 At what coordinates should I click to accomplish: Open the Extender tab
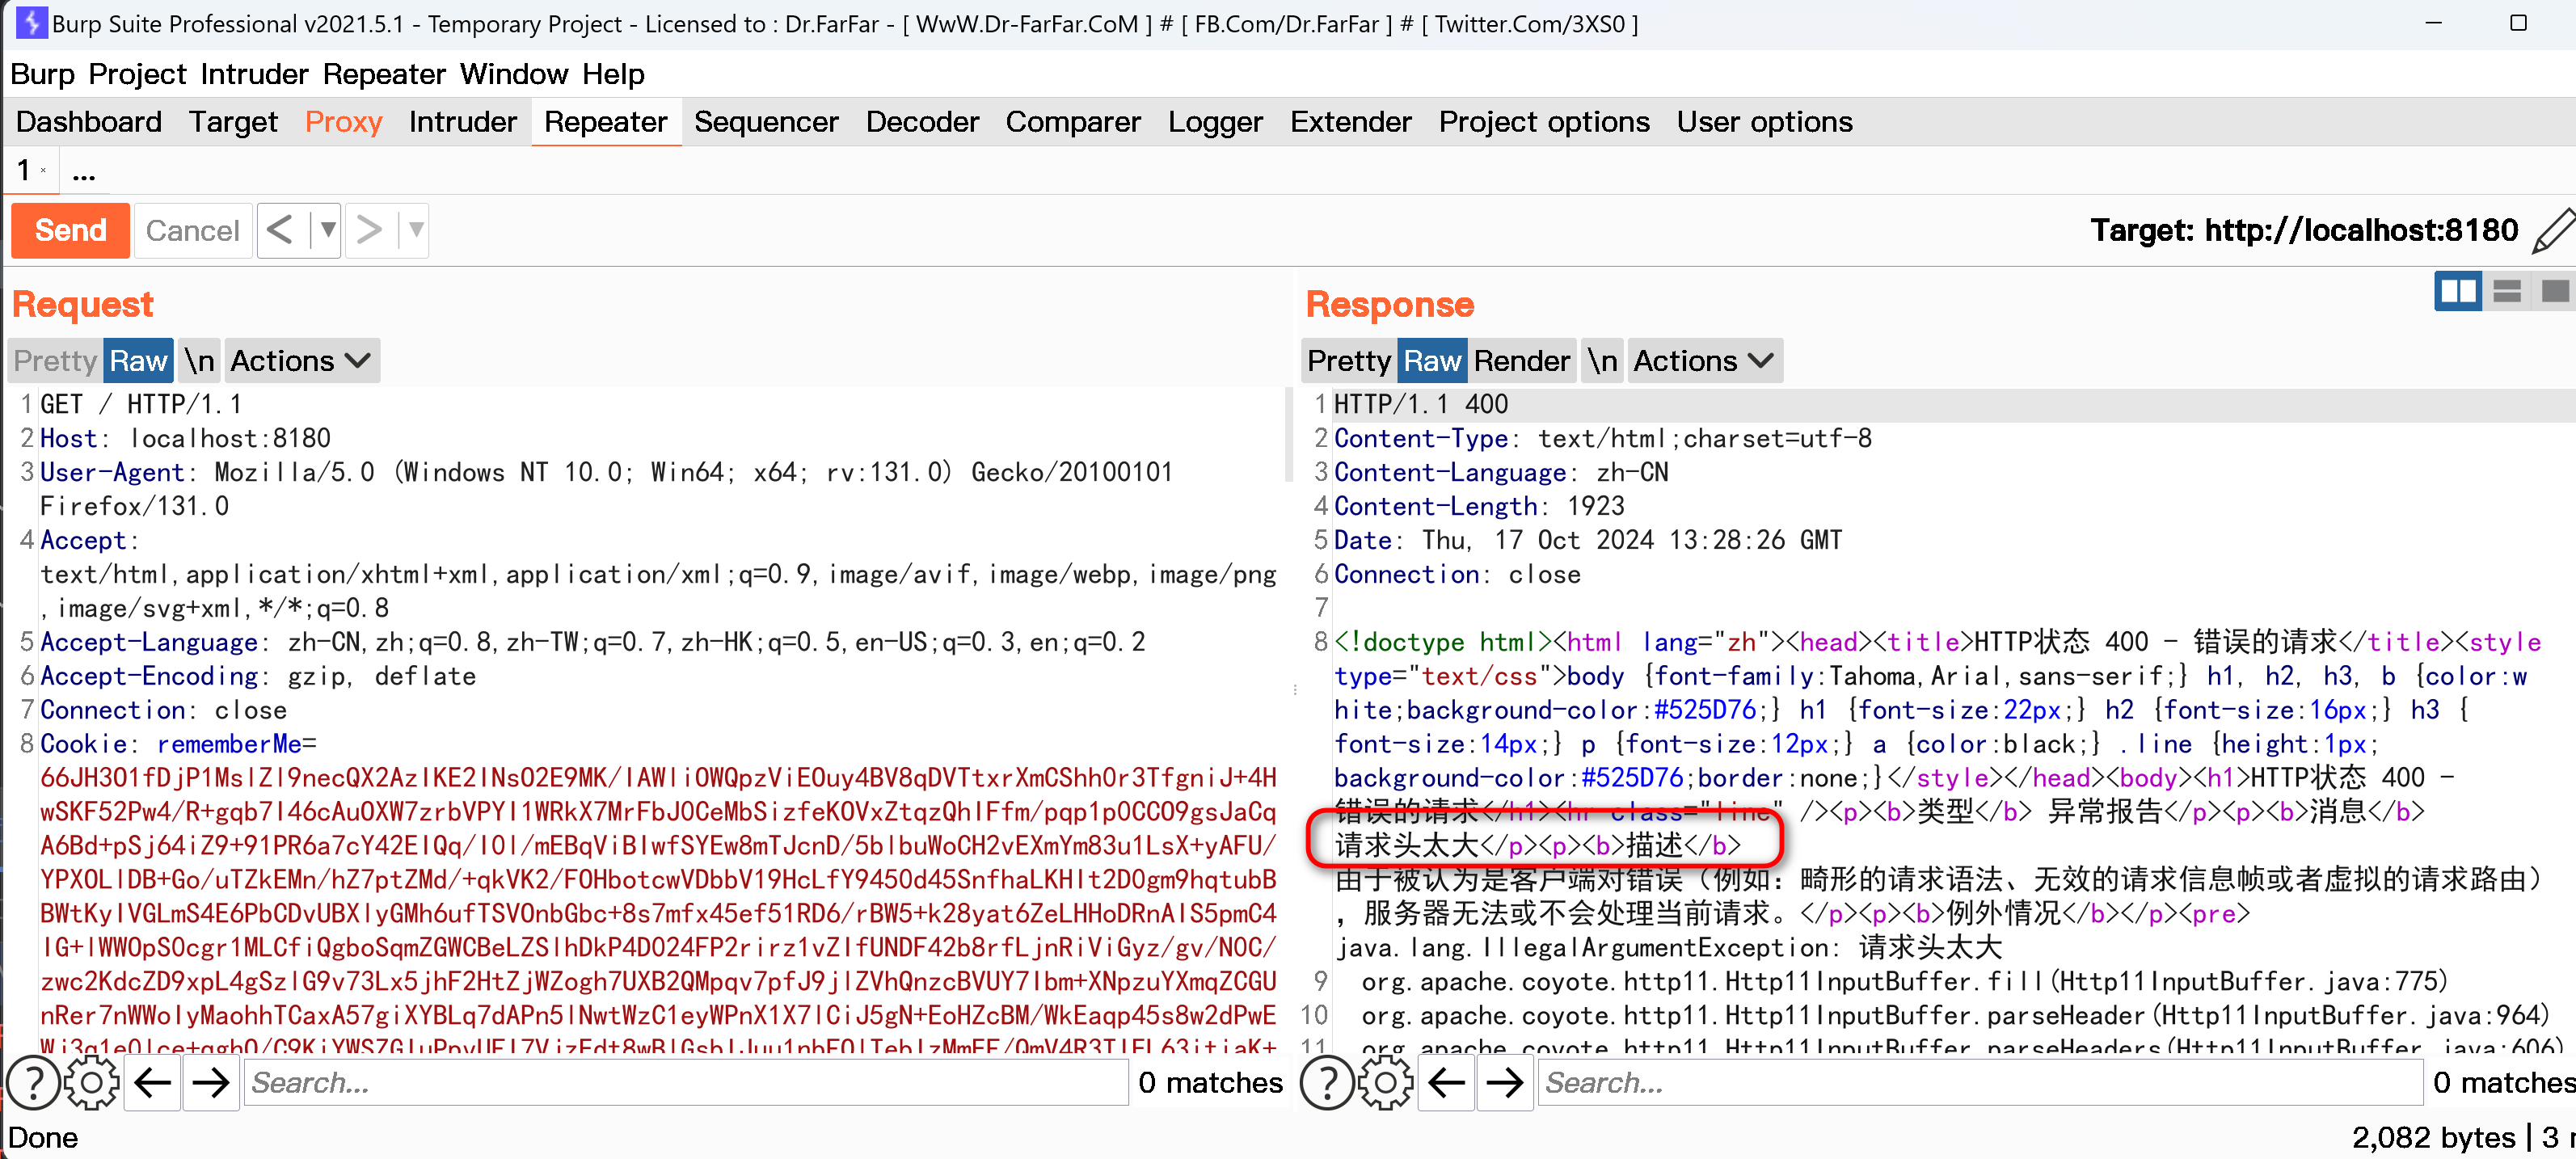(1350, 122)
